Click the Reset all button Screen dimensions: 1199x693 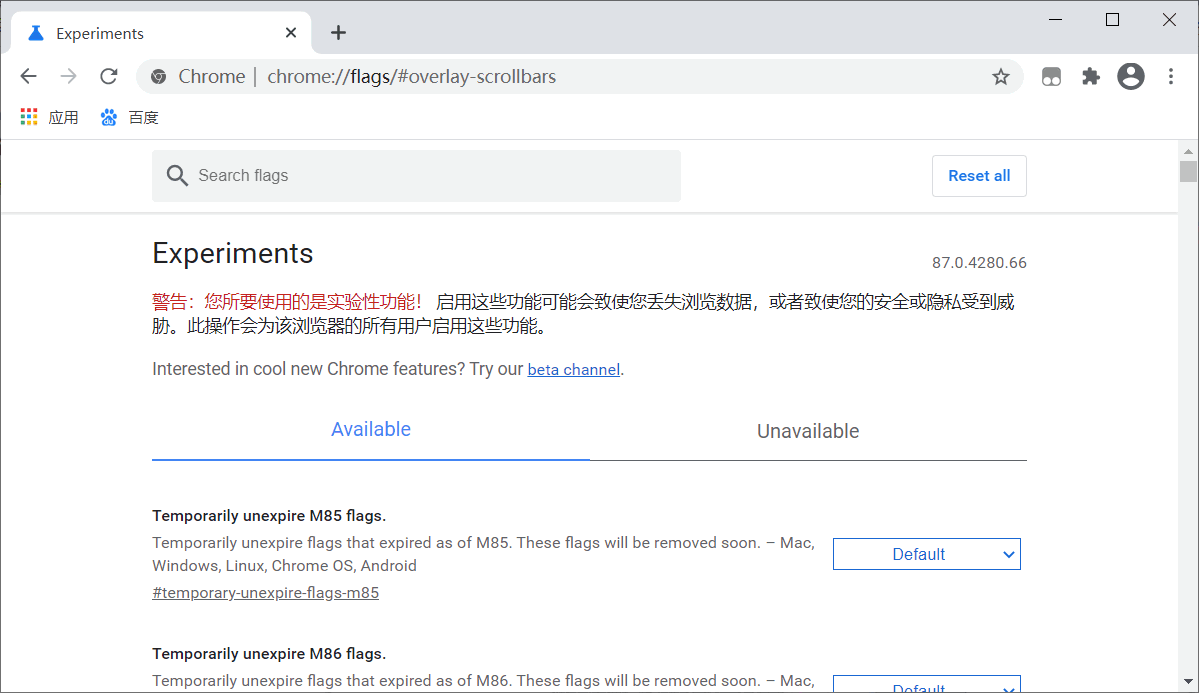[978, 175]
